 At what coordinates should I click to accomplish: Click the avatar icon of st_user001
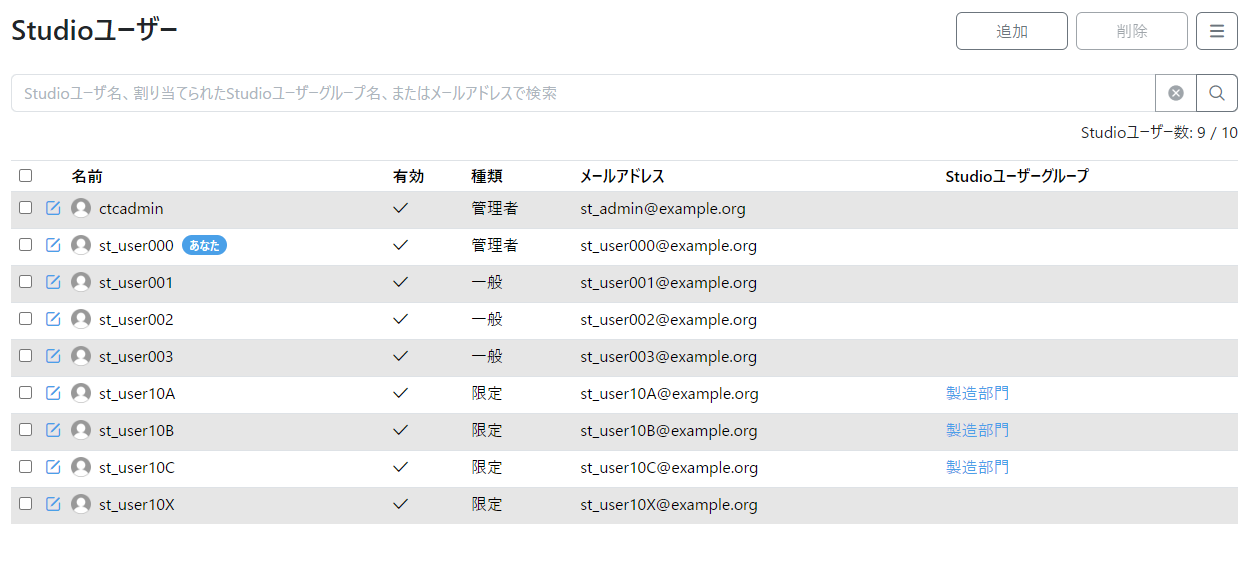point(81,282)
